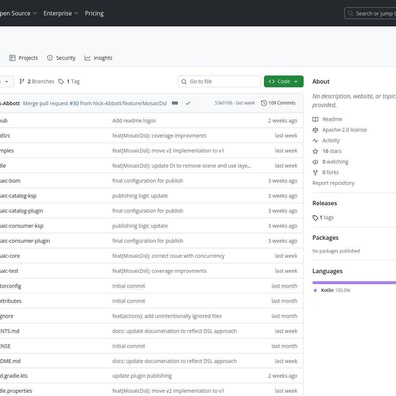This screenshot has width=396, height=396.
Task: Open commit 'add unintentionally ignored files'
Action: [167, 316]
